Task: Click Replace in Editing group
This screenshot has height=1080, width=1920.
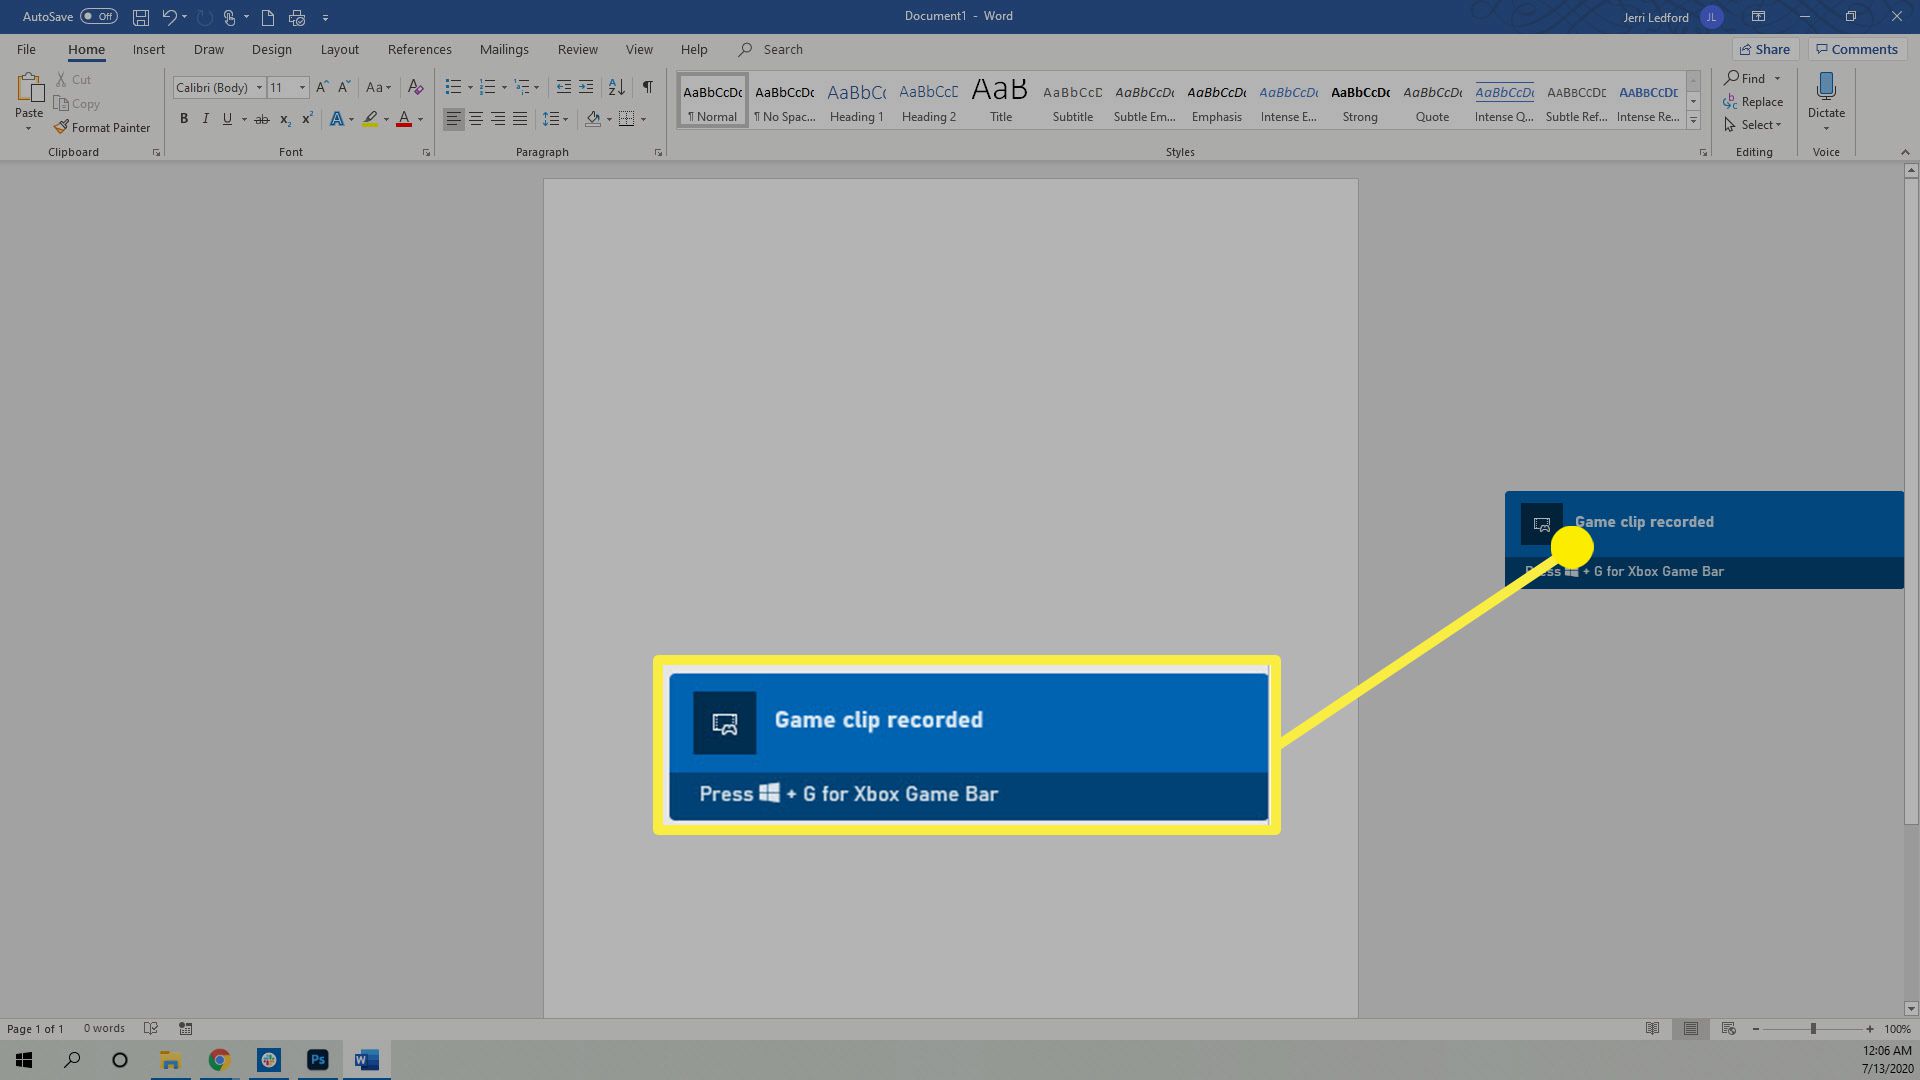Action: pos(1753,102)
